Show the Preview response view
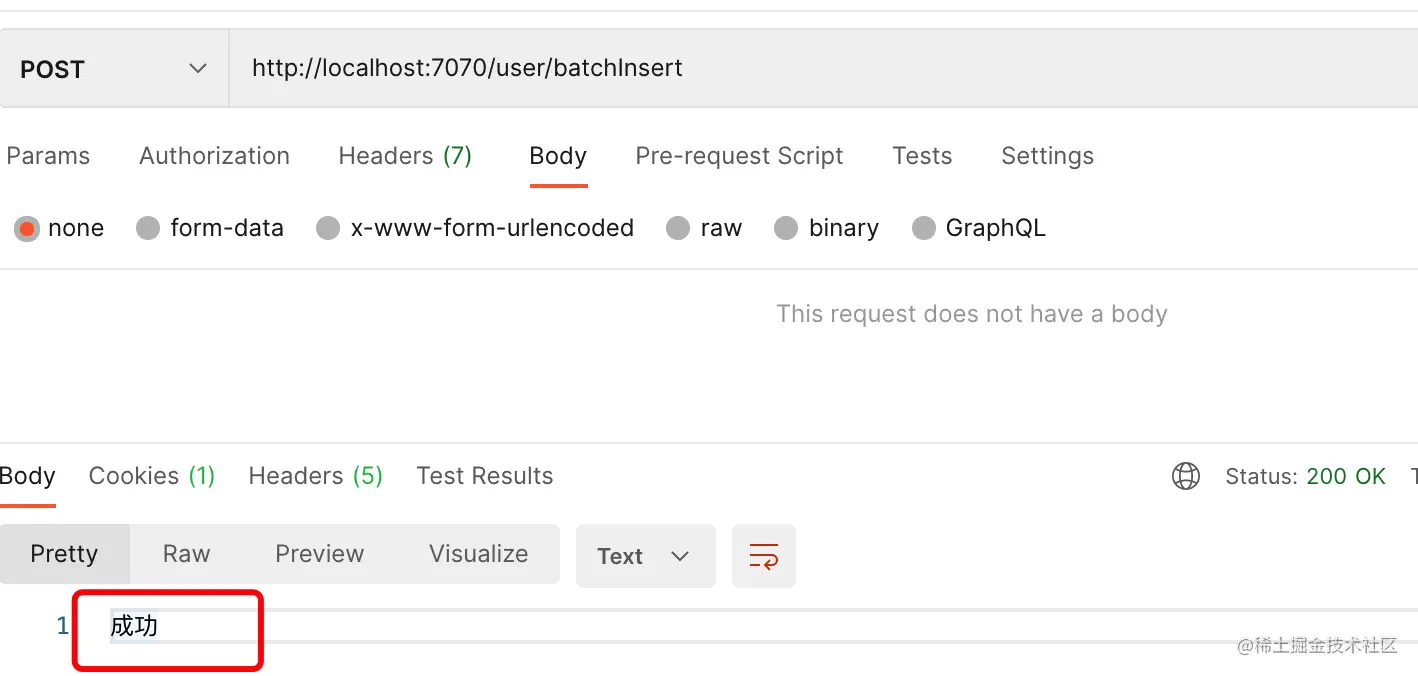 (320, 554)
